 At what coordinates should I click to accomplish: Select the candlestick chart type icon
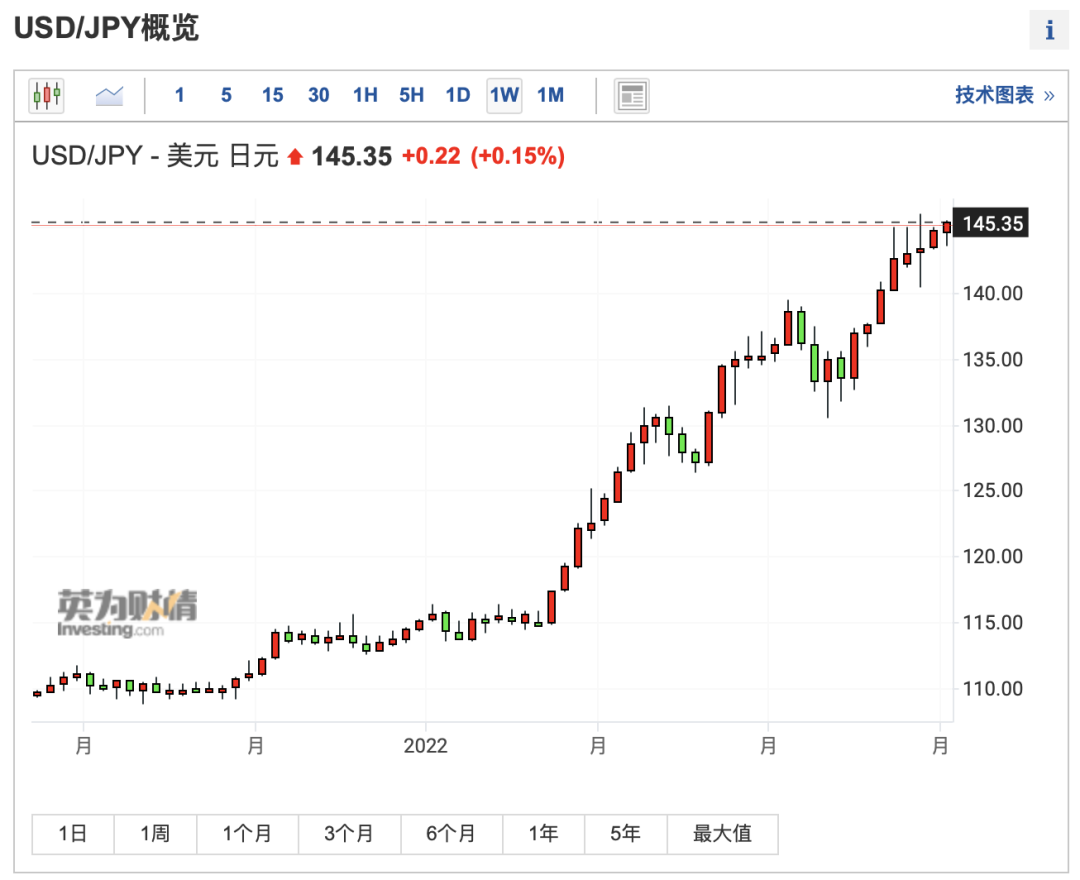coord(46,95)
